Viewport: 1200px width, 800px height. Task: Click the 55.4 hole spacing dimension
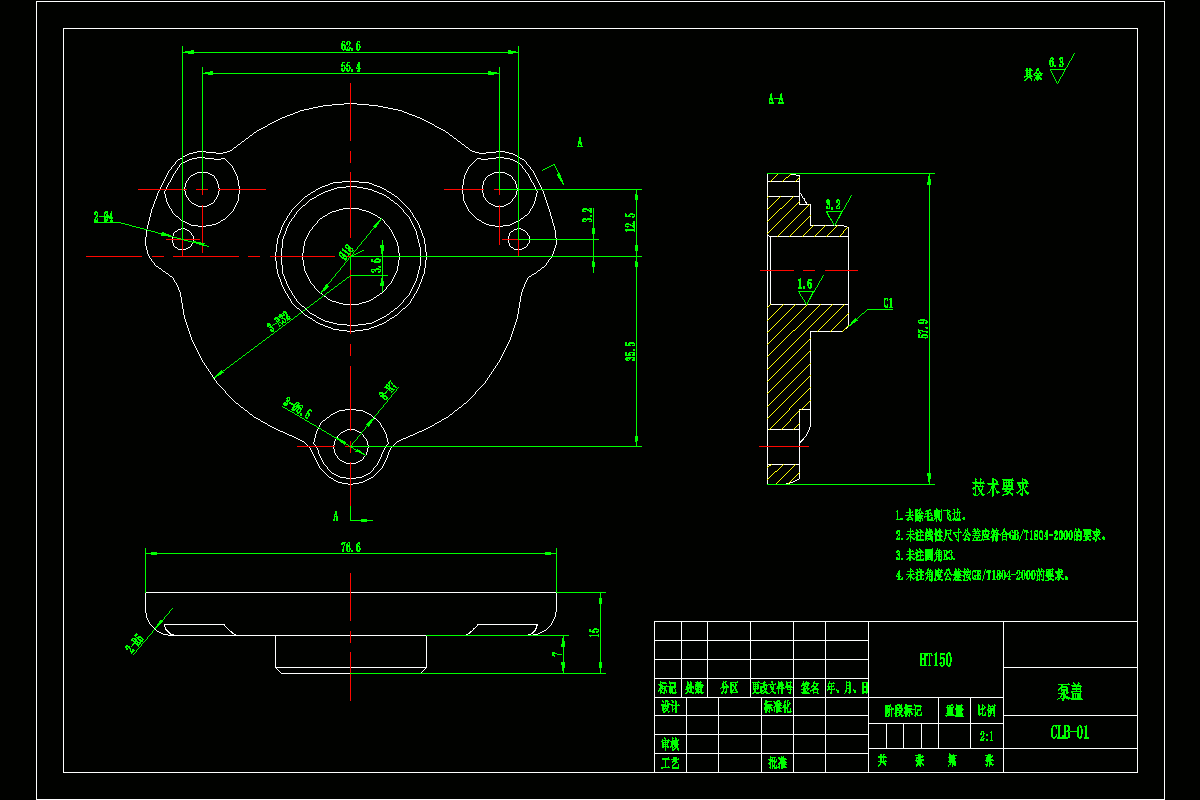(351, 67)
